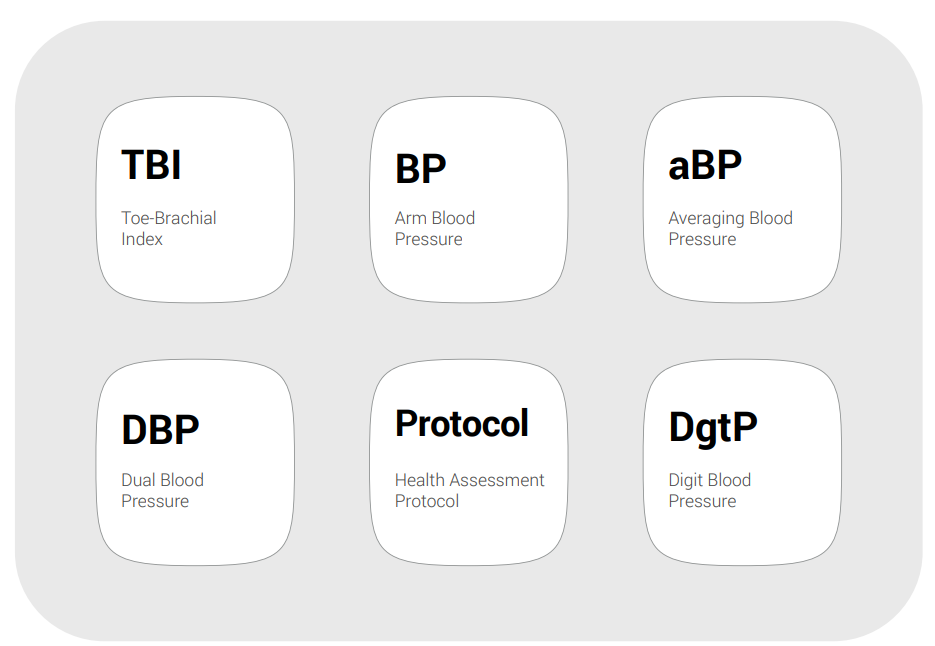935x646 pixels.
Task: Open the TBI measurement tile
Action: pyautogui.click(x=195, y=200)
